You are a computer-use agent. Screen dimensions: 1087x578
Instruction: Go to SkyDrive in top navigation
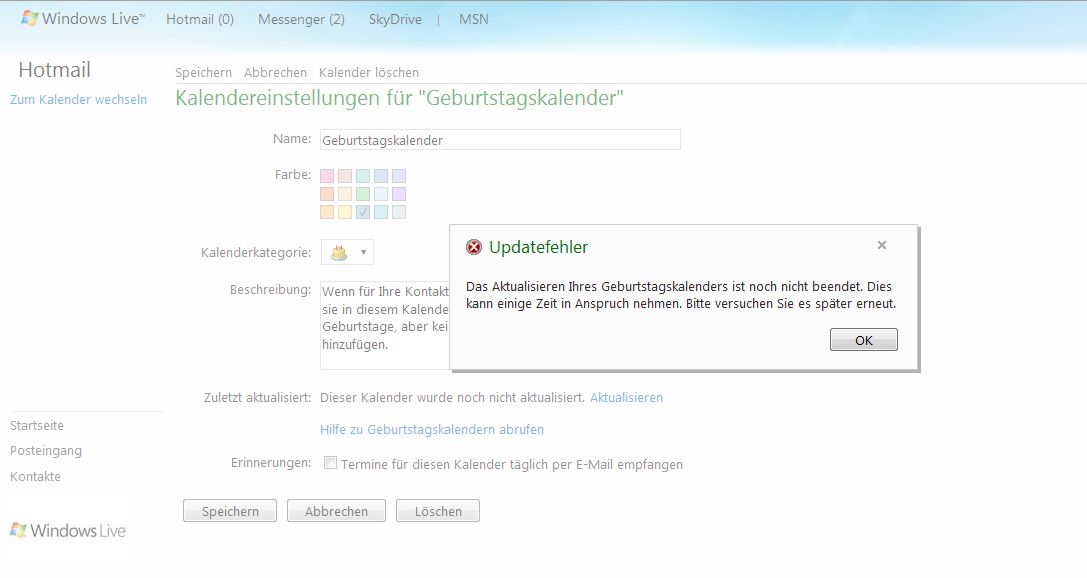pyautogui.click(x=395, y=19)
